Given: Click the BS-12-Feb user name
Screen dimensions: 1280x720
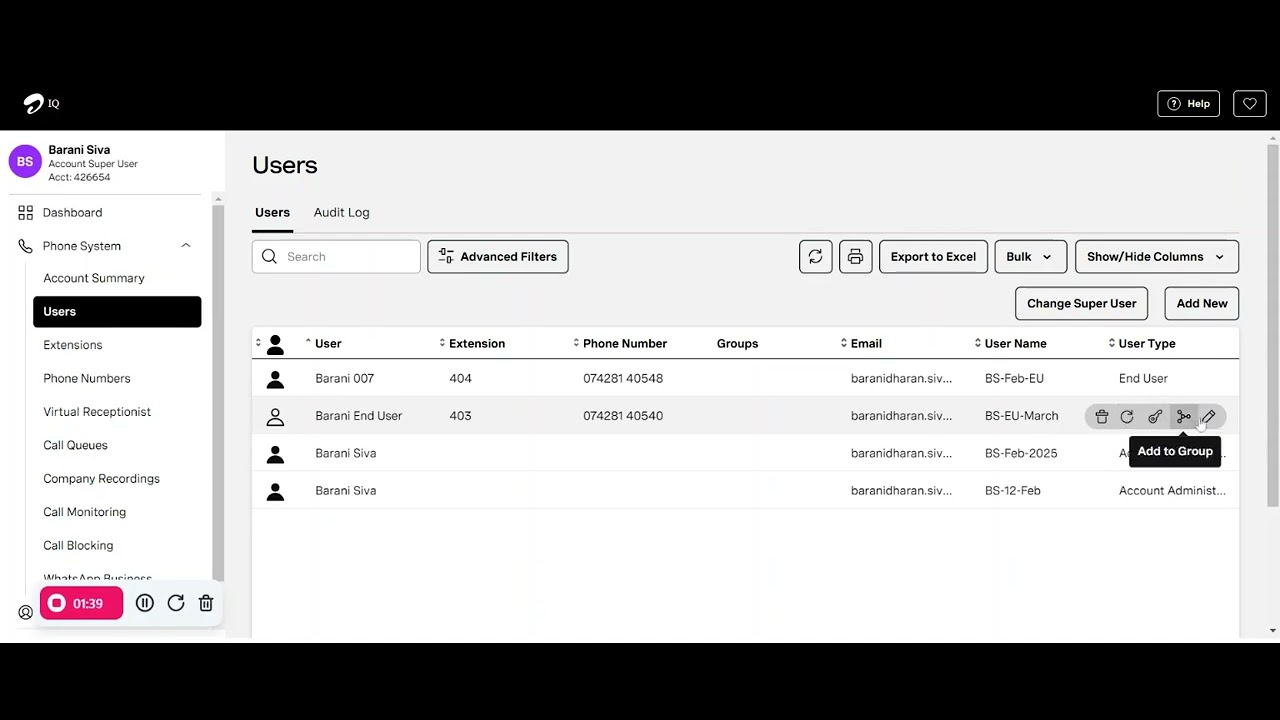Looking at the screenshot, I should 1012,491.
